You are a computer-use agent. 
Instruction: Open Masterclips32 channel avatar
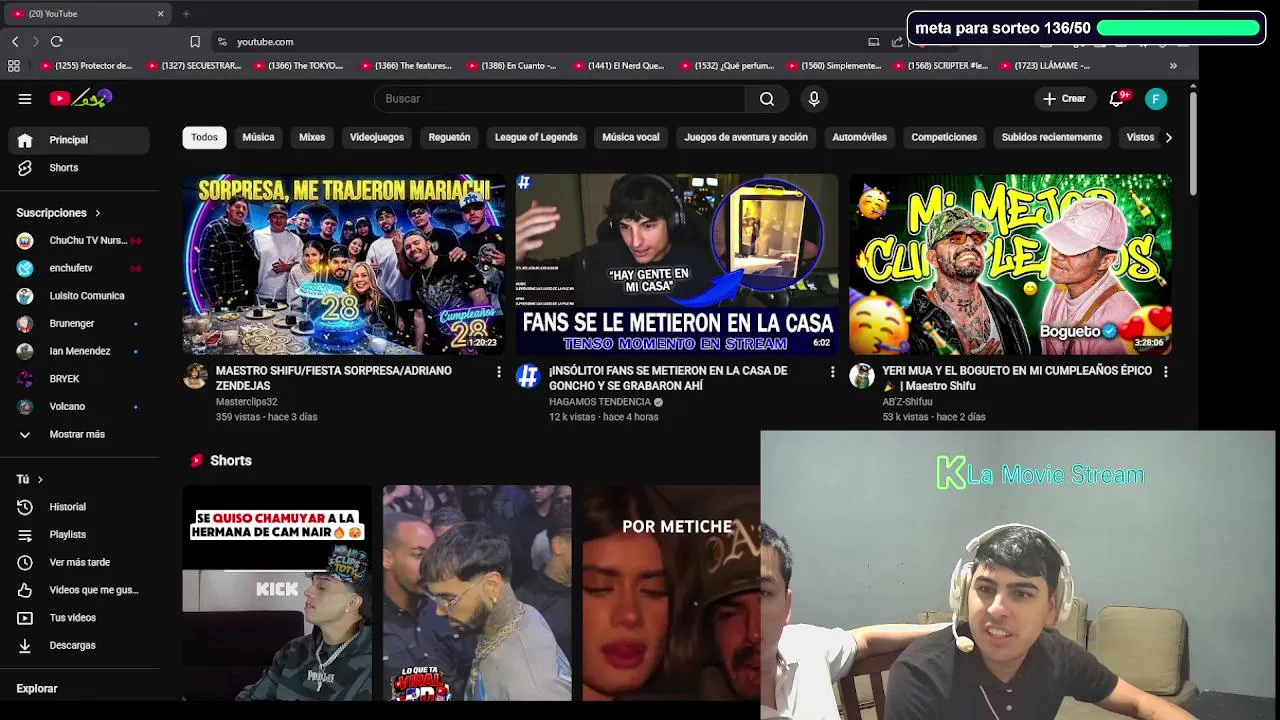(195, 376)
